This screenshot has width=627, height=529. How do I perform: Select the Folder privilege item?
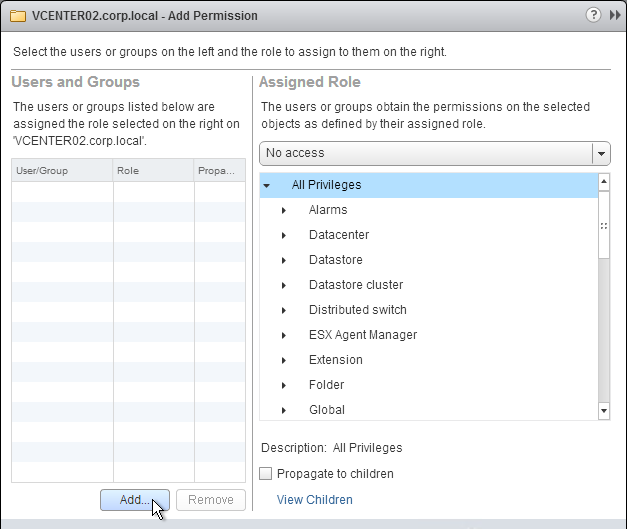(x=326, y=385)
